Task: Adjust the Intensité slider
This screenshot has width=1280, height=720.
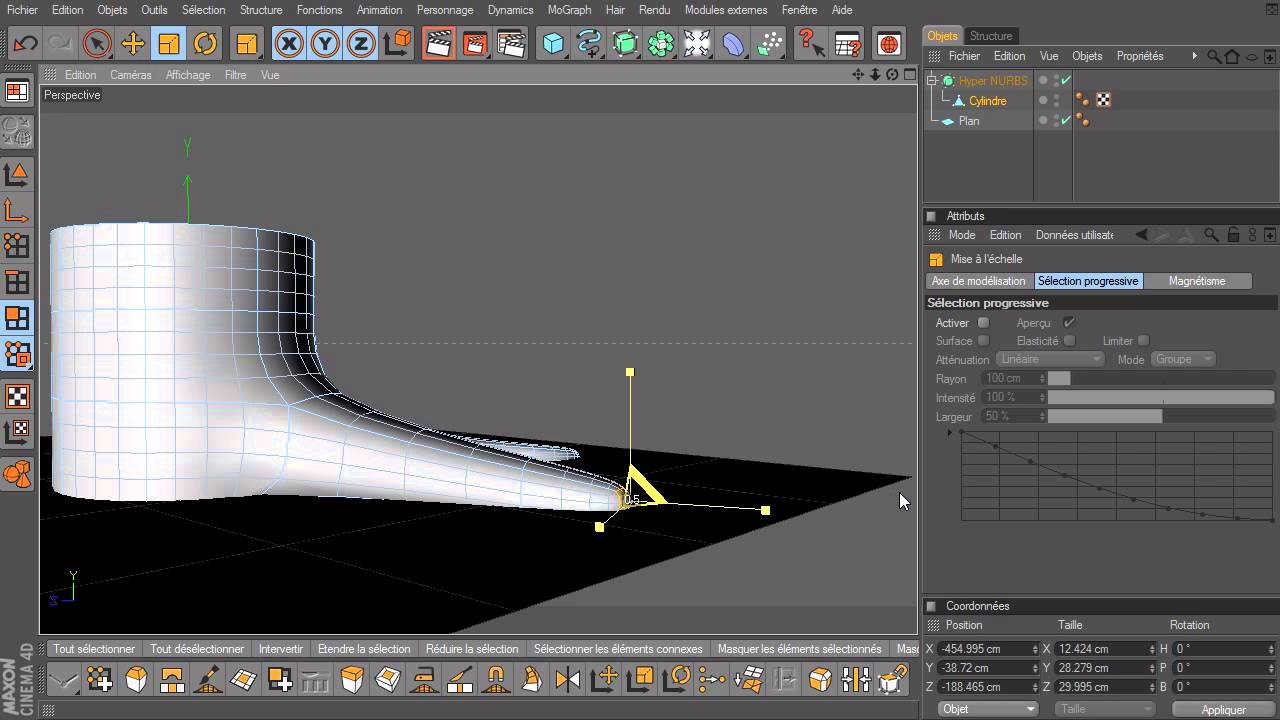Action: coord(1160,397)
